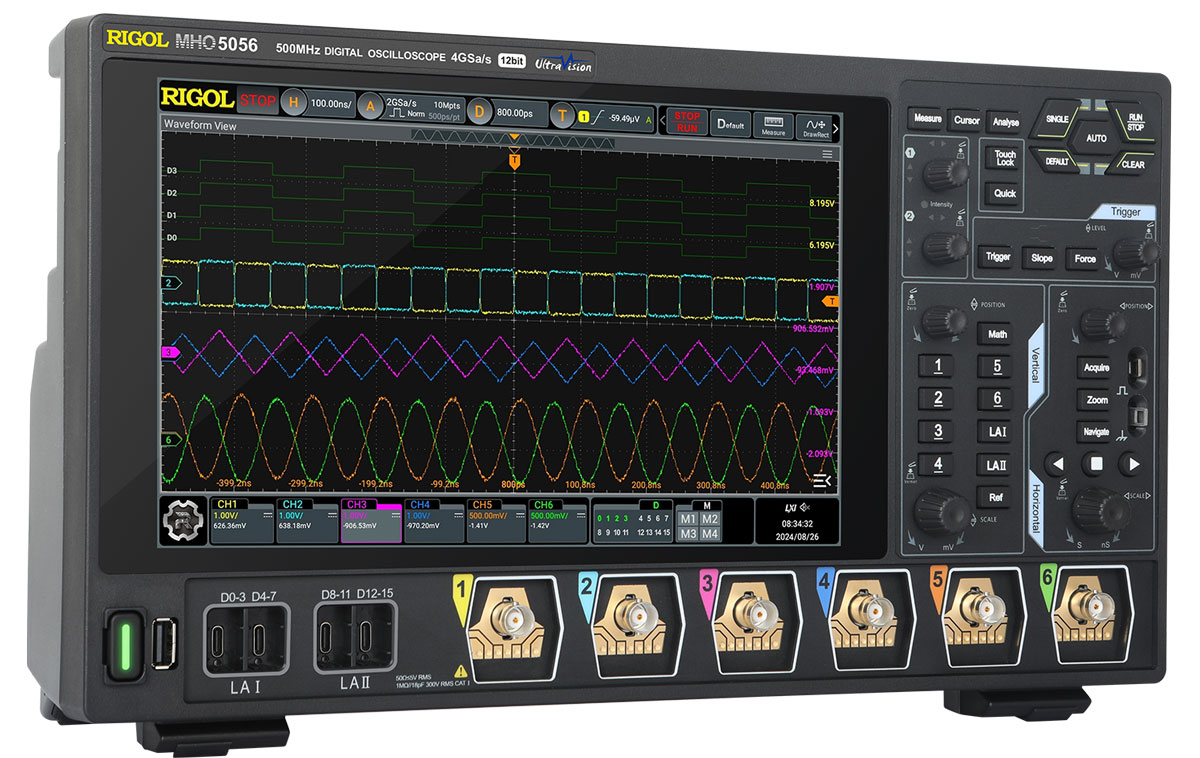This screenshot has width=1200, height=758.
Task: Toggle the on-screen STOP/RUN button
Action: pyautogui.click(x=687, y=121)
